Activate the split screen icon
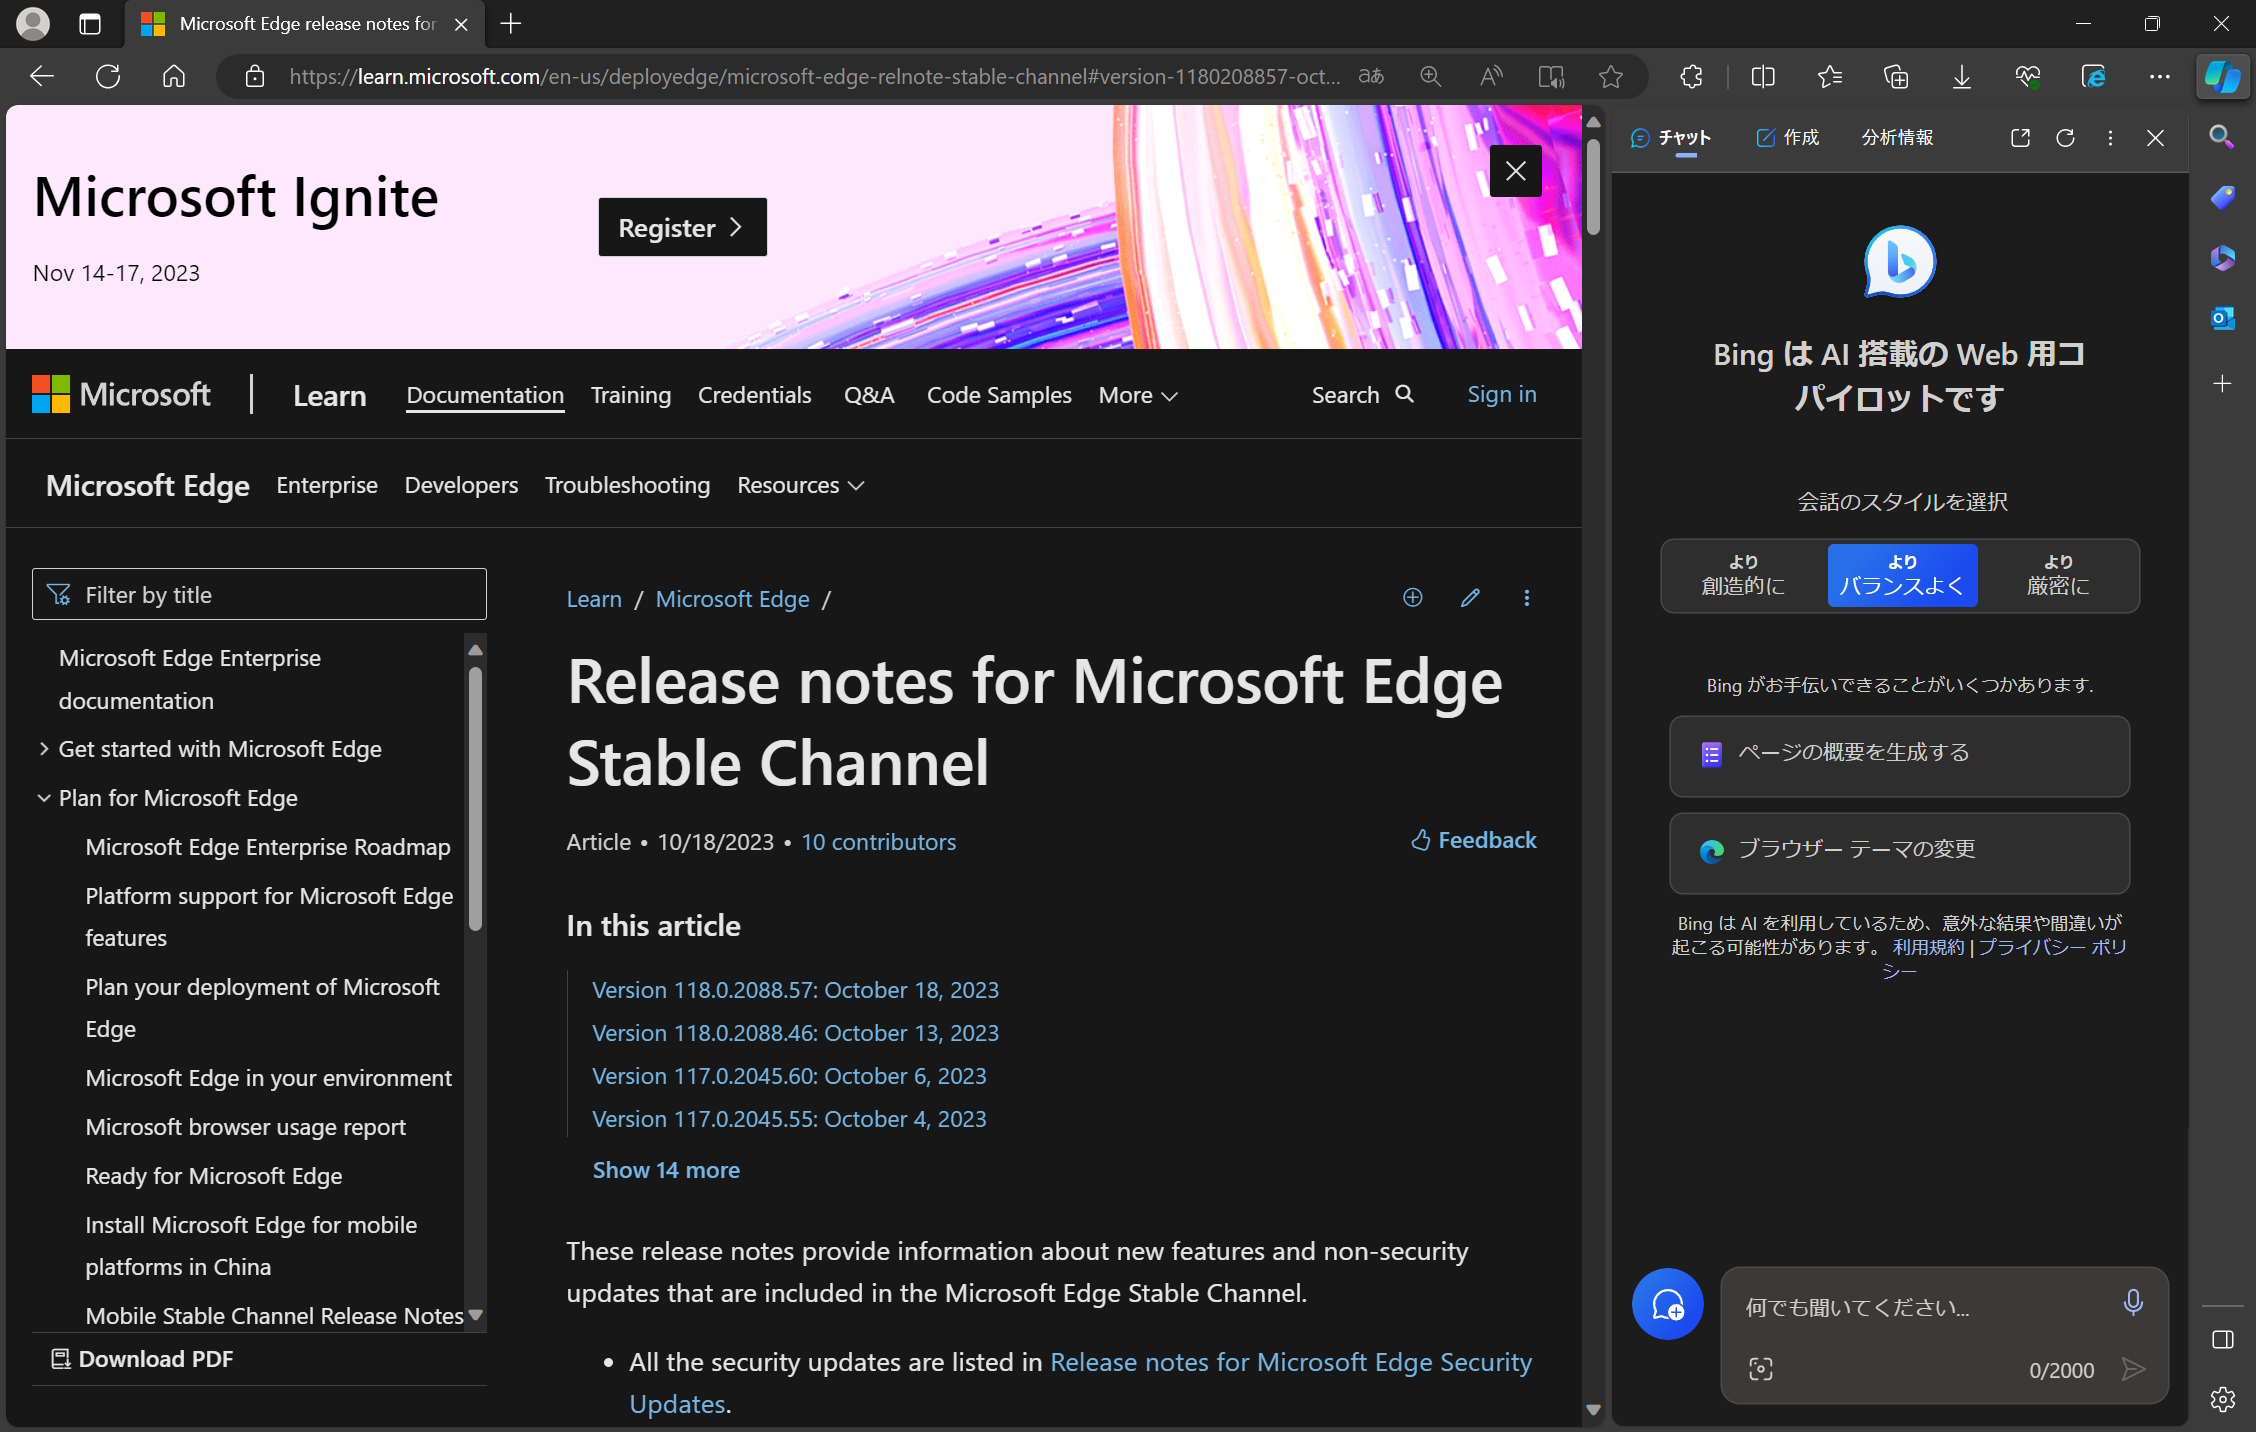The width and height of the screenshot is (2256, 1432). [1763, 76]
